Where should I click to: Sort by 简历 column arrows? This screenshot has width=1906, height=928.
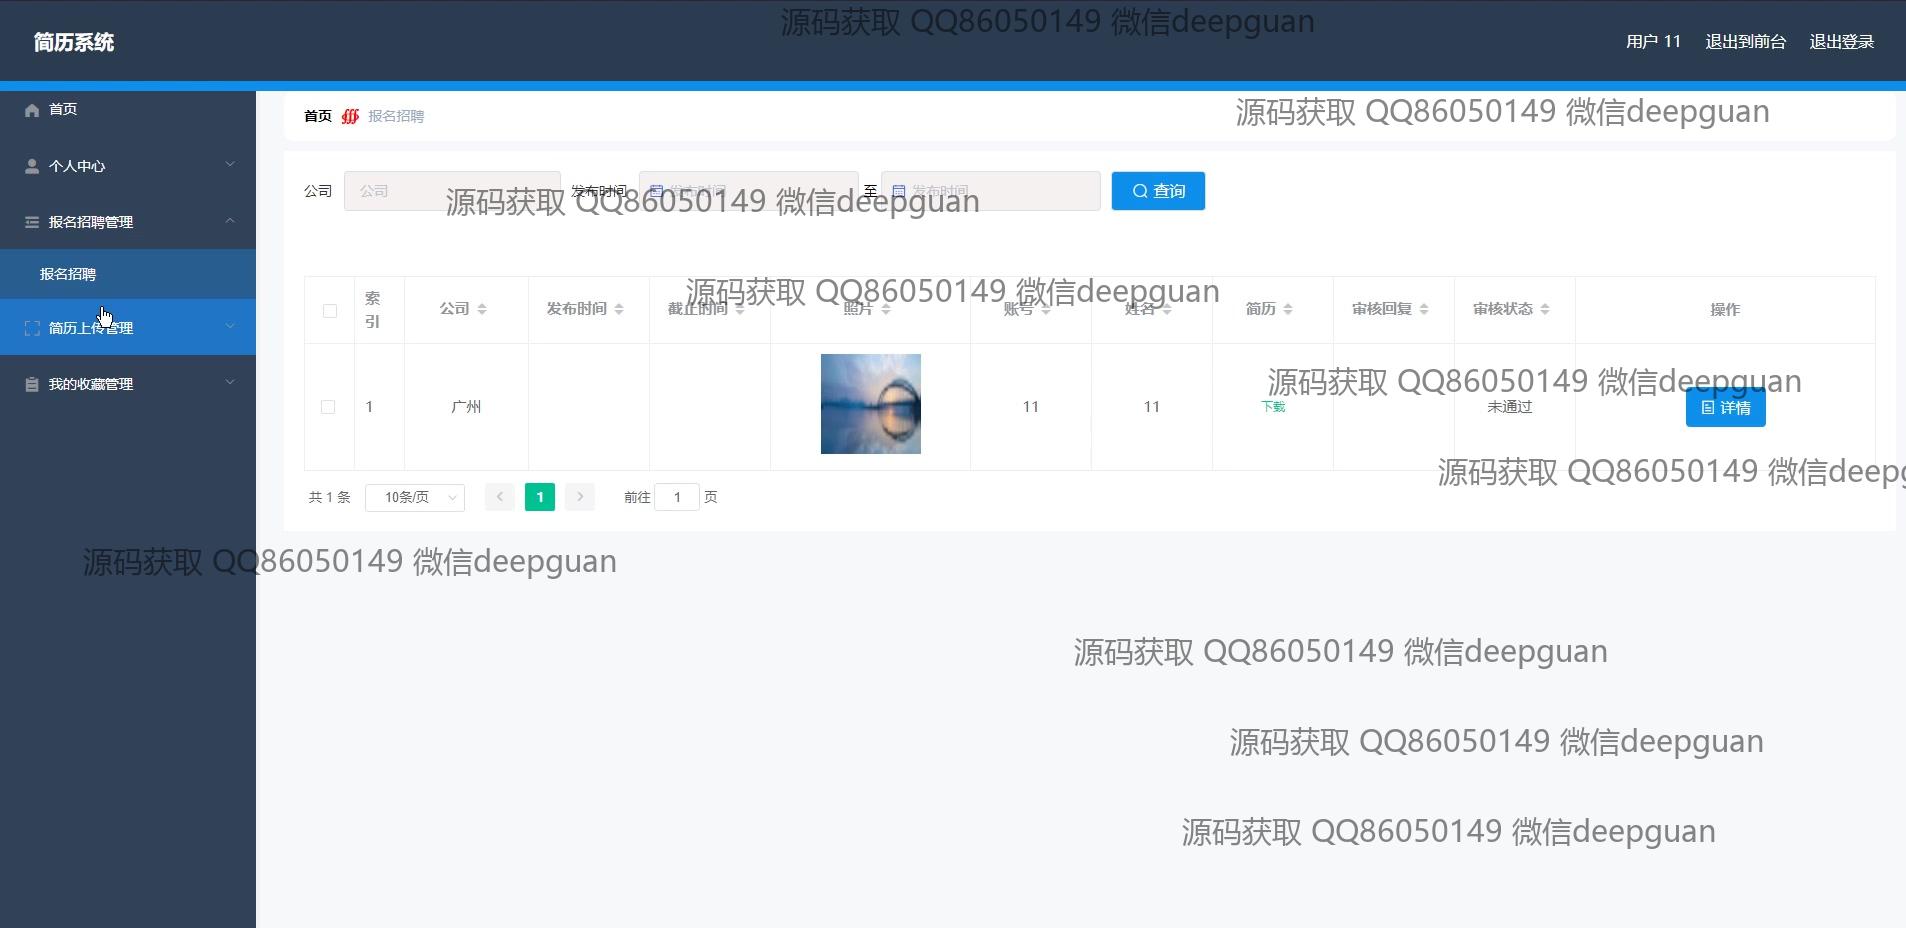tap(1288, 309)
